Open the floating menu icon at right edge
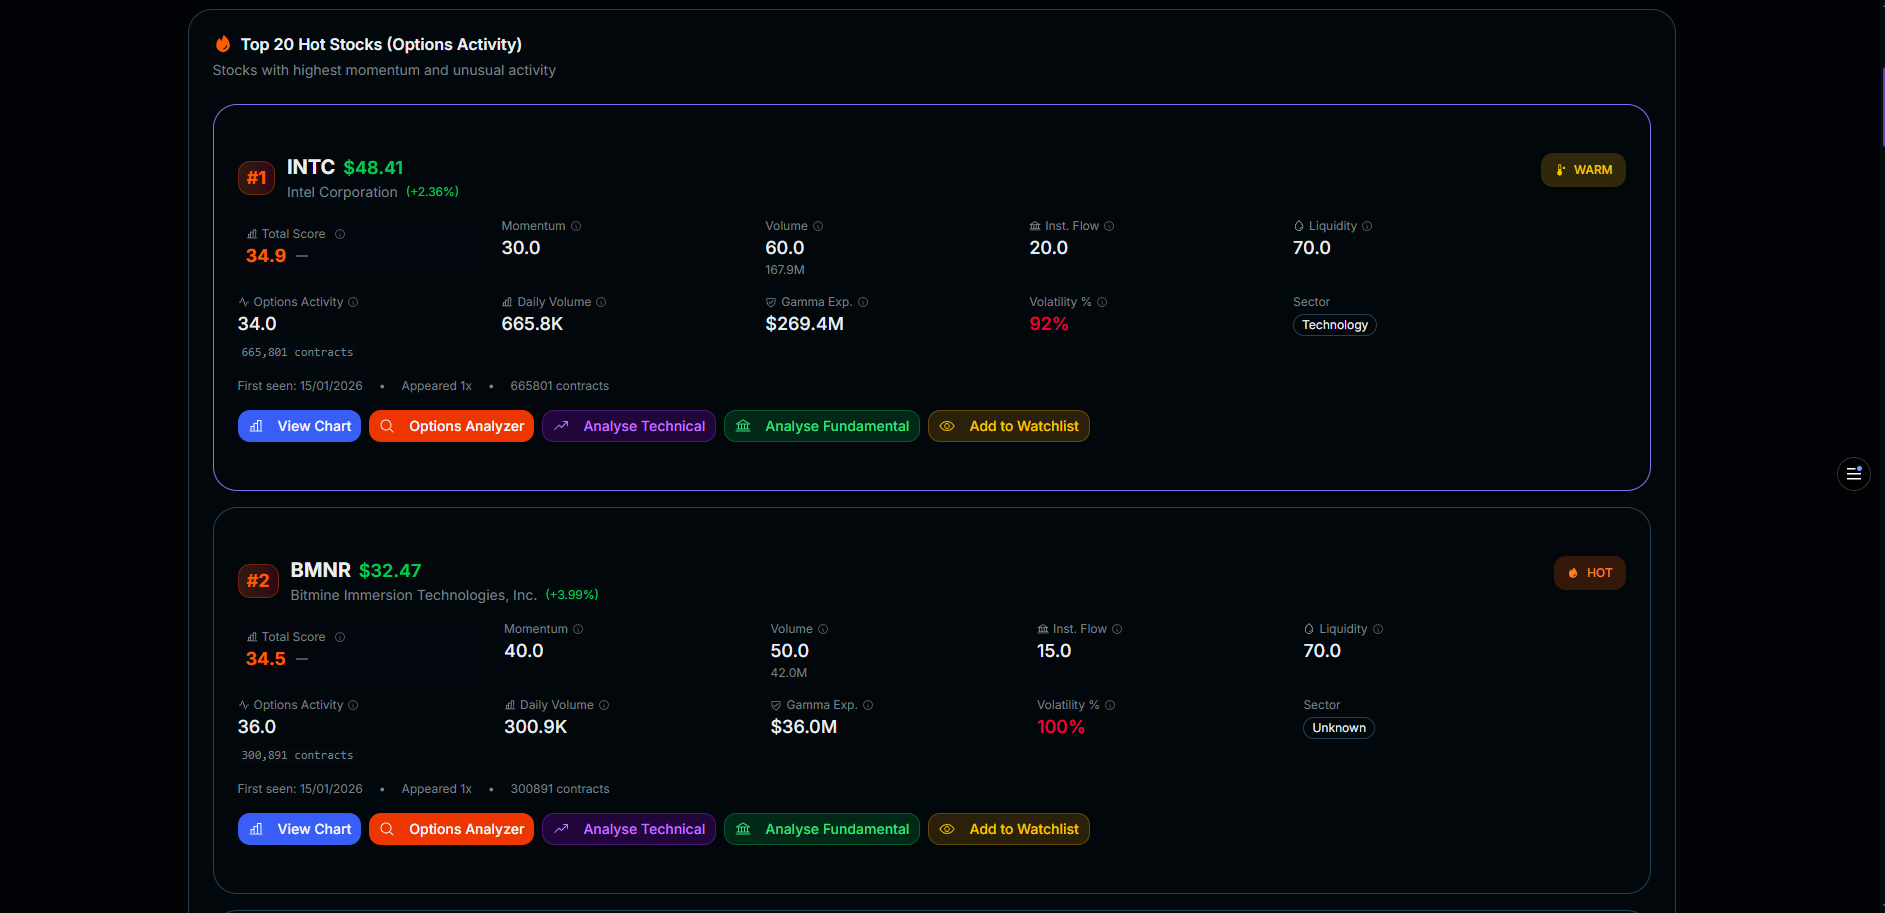Image resolution: width=1885 pixels, height=913 pixels. click(1853, 474)
